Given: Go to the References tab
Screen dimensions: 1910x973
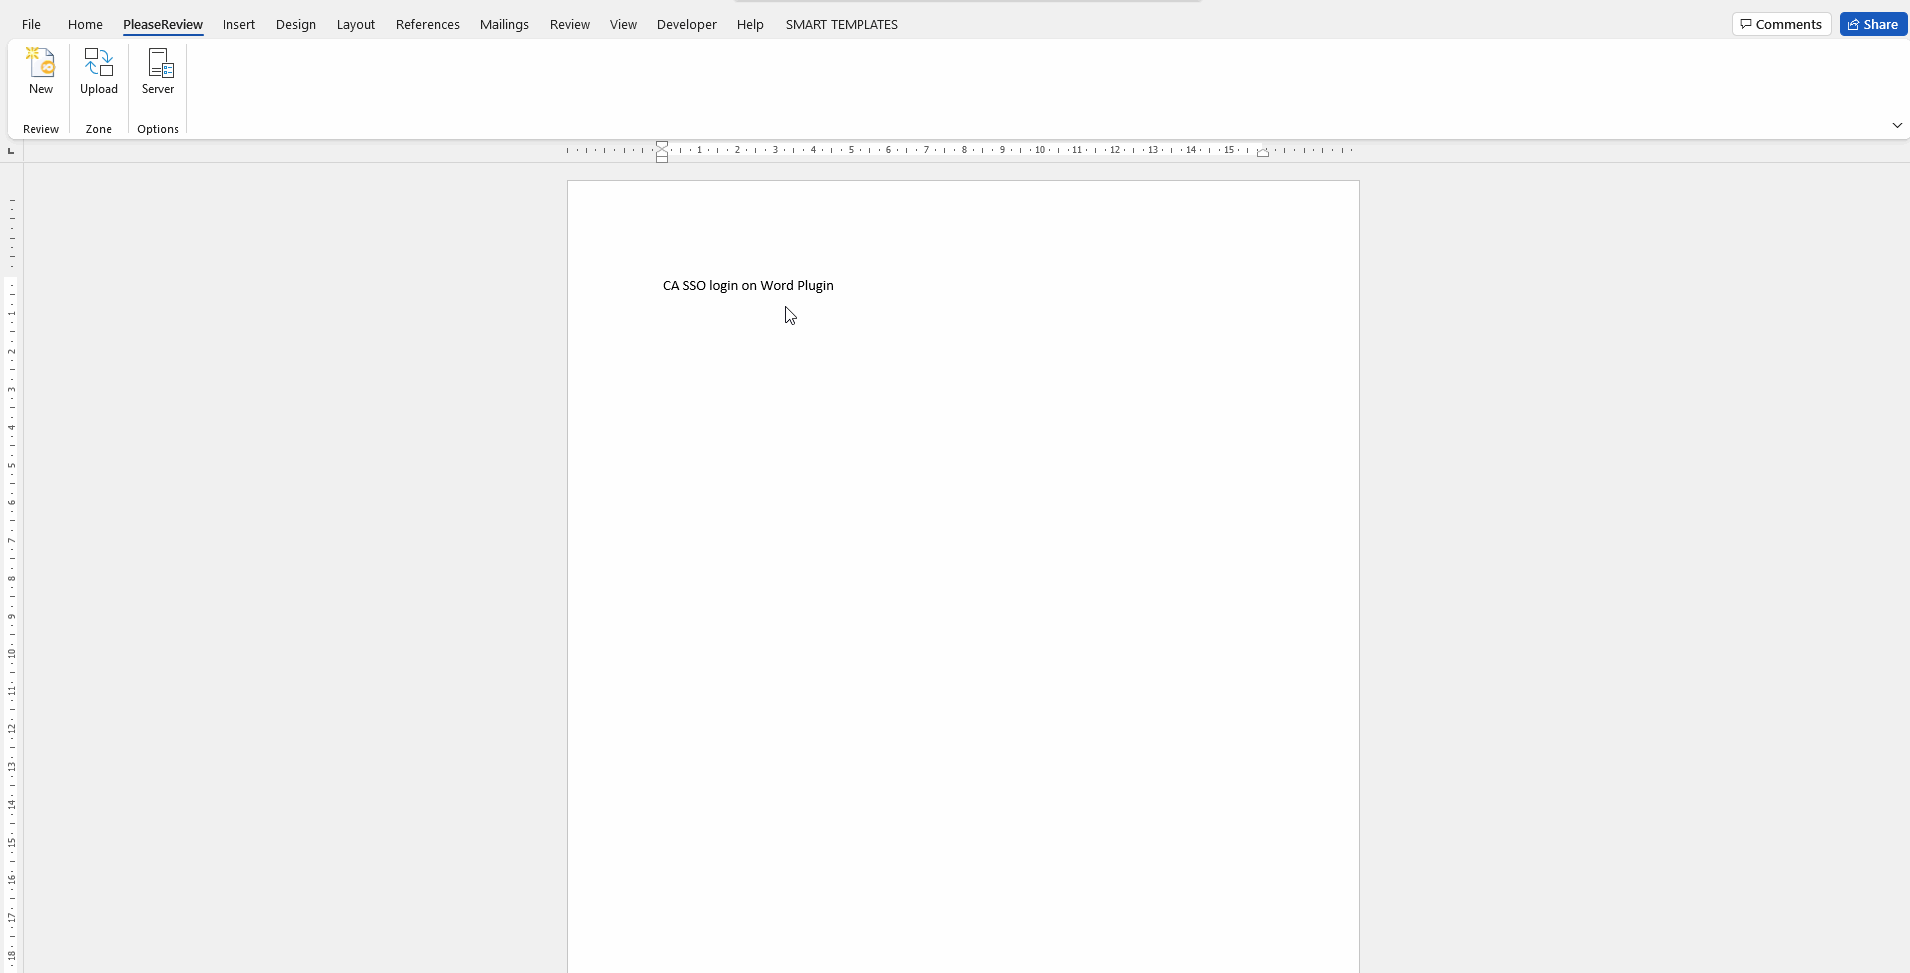Looking at the screenshot, I should pyautogui.click(x=428, y=24).
